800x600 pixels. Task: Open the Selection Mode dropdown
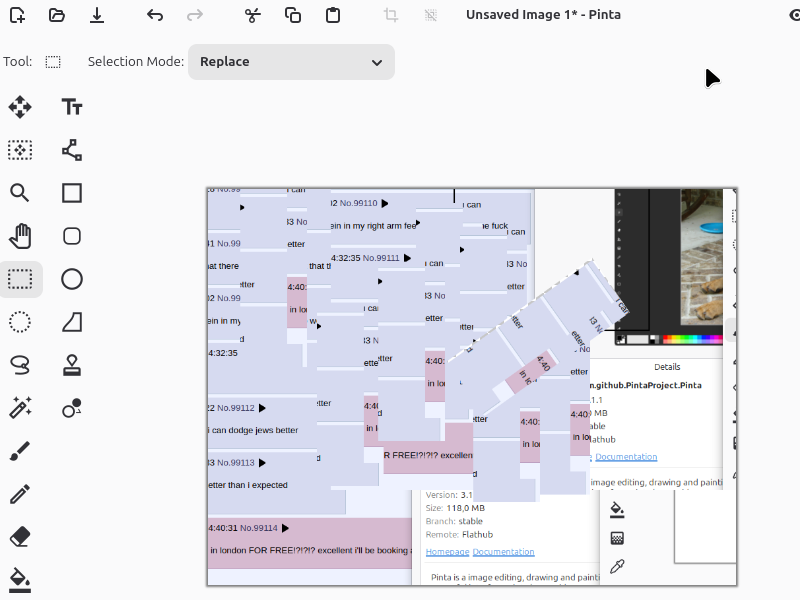pos(291,62)
